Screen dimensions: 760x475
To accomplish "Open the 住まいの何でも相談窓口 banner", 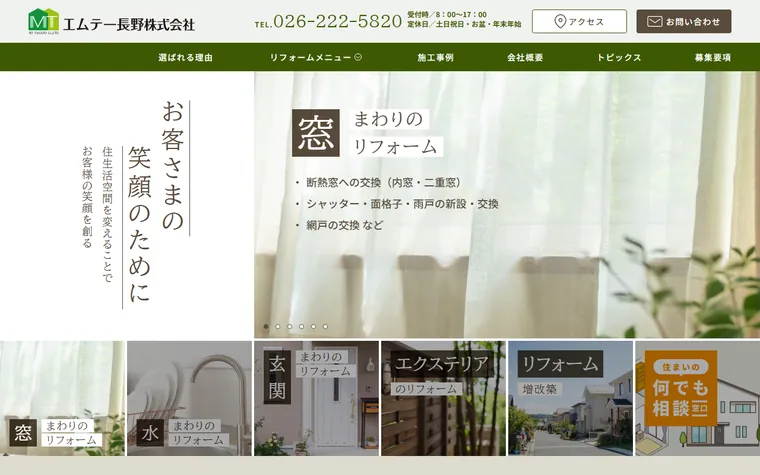I will click(x=697, y=398).
